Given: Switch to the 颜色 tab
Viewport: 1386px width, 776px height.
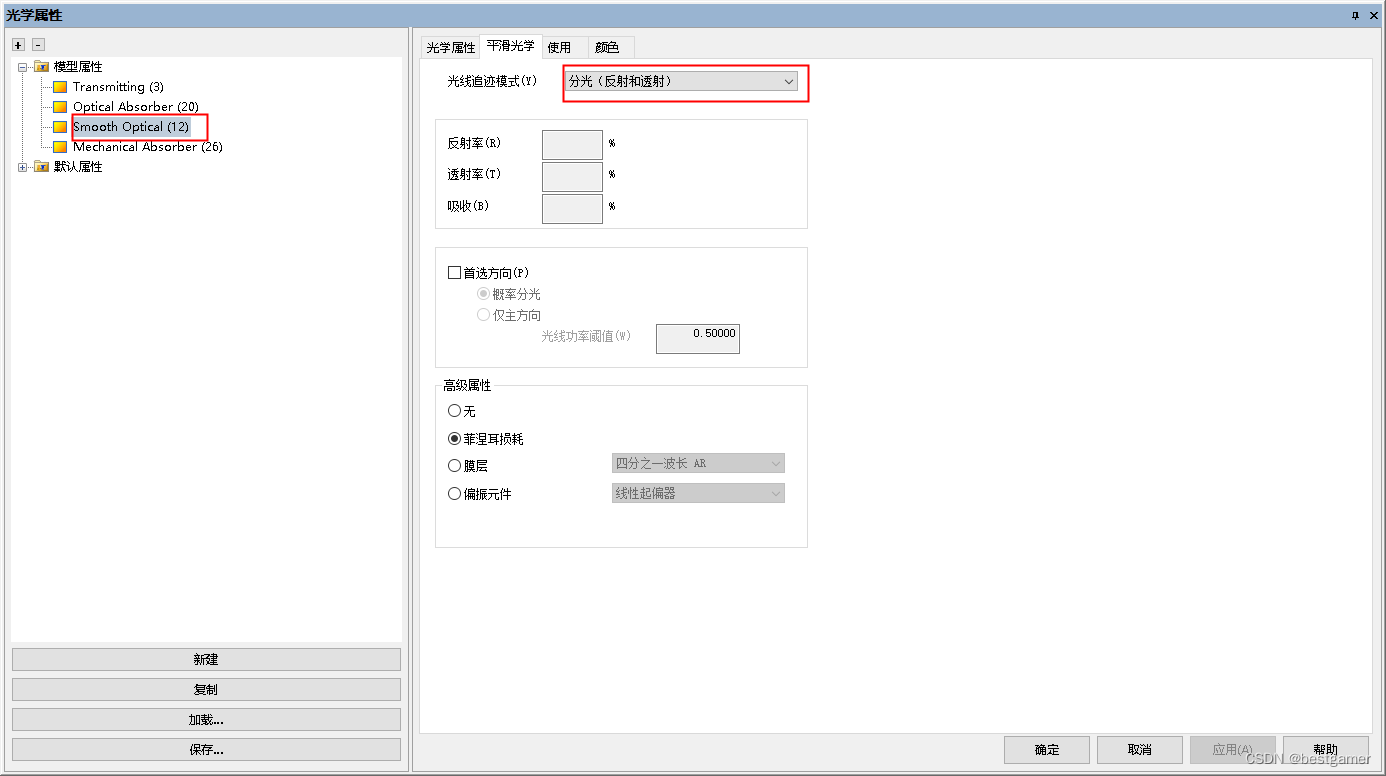Looking at the screenshot, I should (609, 47).
